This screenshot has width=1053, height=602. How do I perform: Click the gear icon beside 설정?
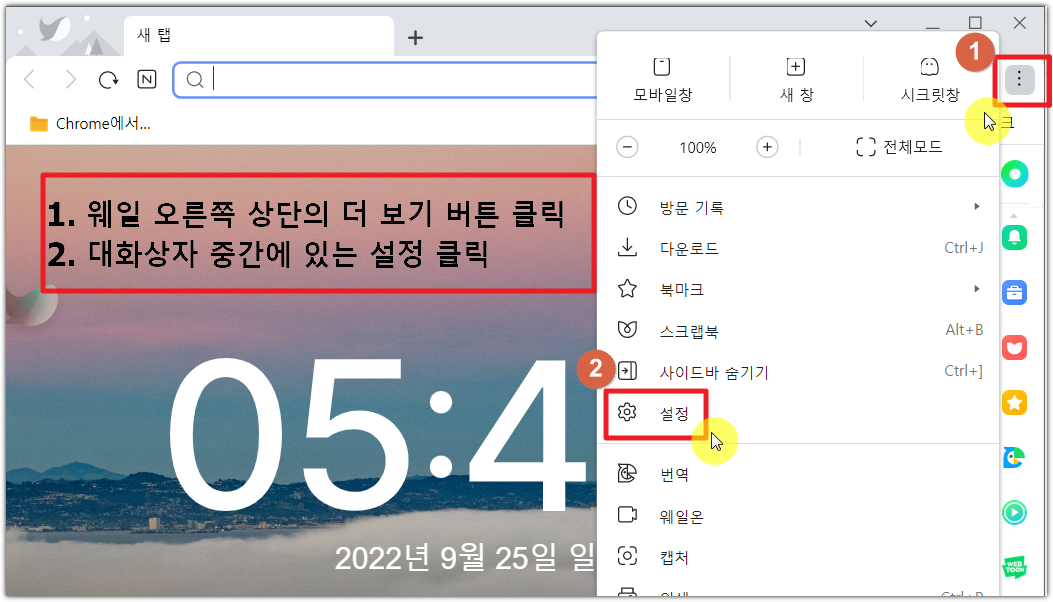pos(627,412)
